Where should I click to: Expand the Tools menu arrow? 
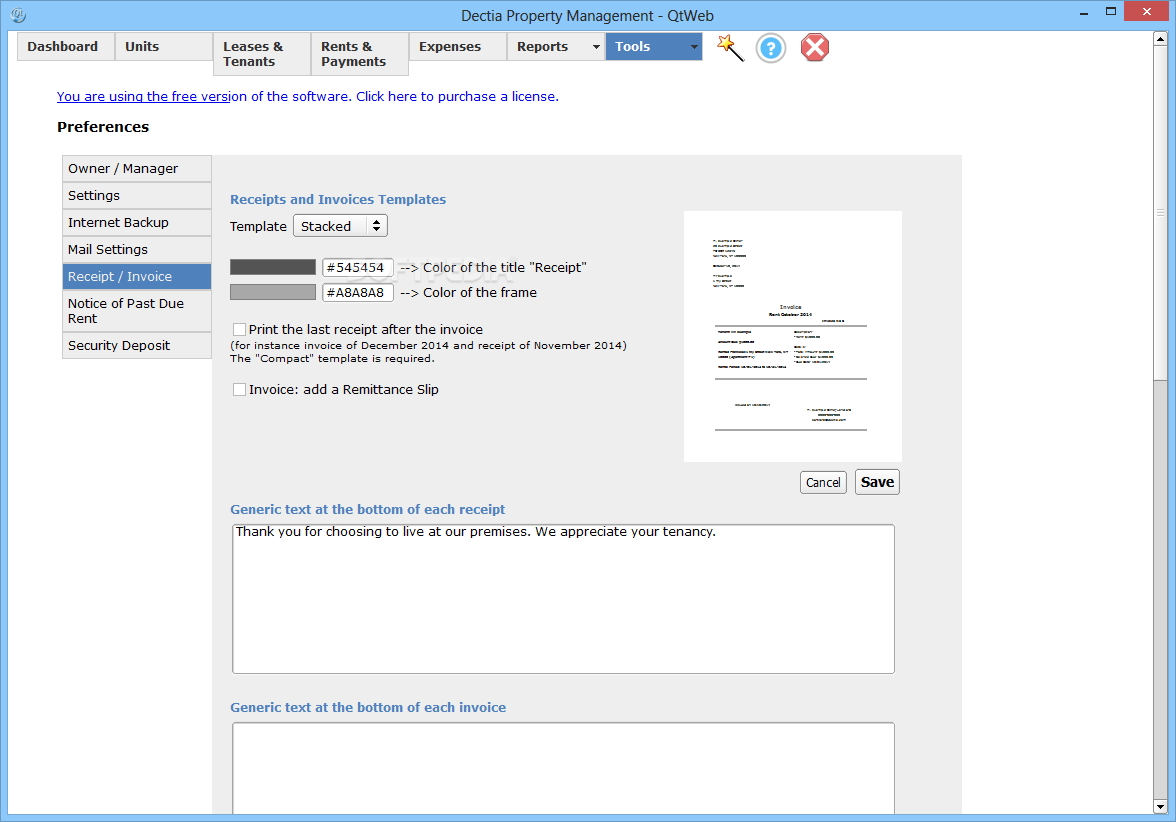tap(694, 46)
